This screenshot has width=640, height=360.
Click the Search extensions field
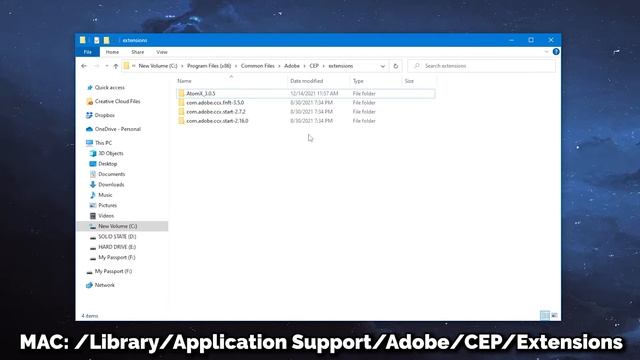pyautogui.click(x=482, y=66)
